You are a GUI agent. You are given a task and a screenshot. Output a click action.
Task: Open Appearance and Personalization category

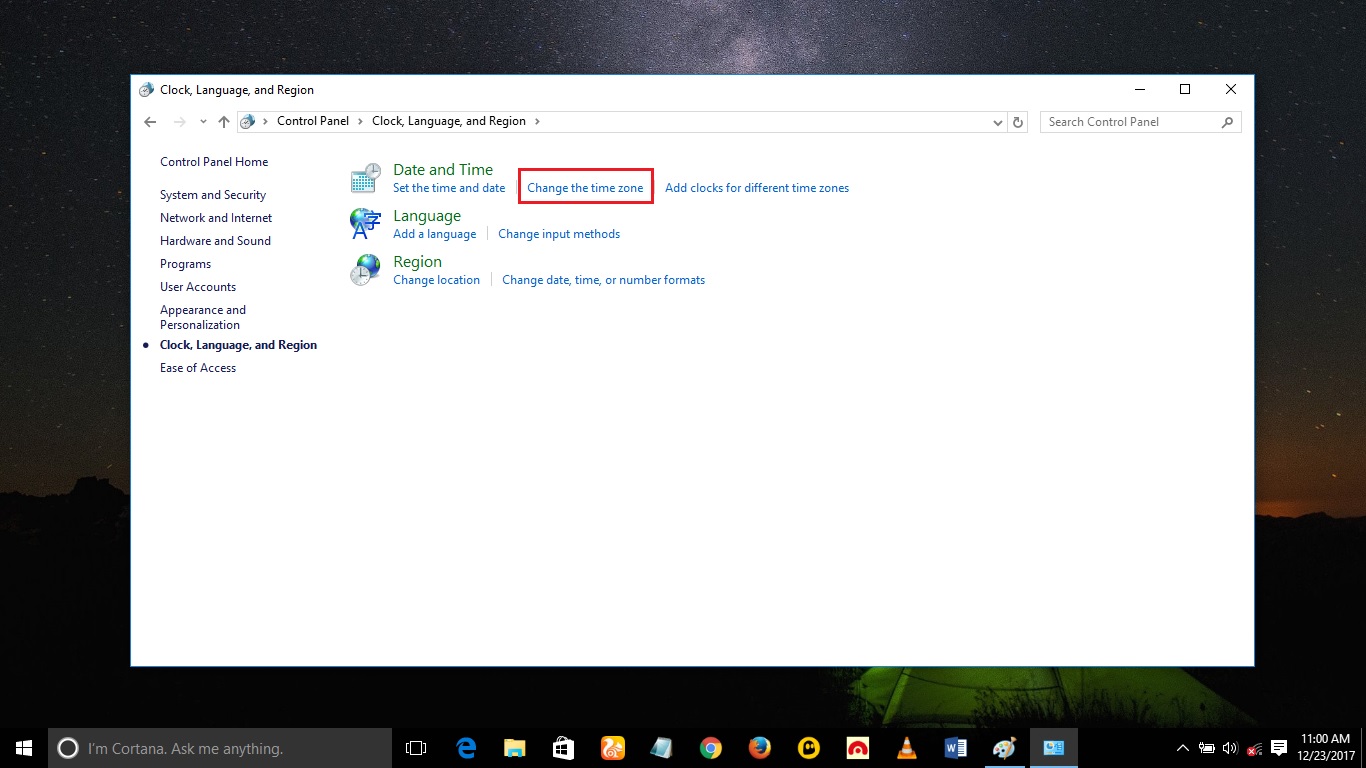coord(203,317)
